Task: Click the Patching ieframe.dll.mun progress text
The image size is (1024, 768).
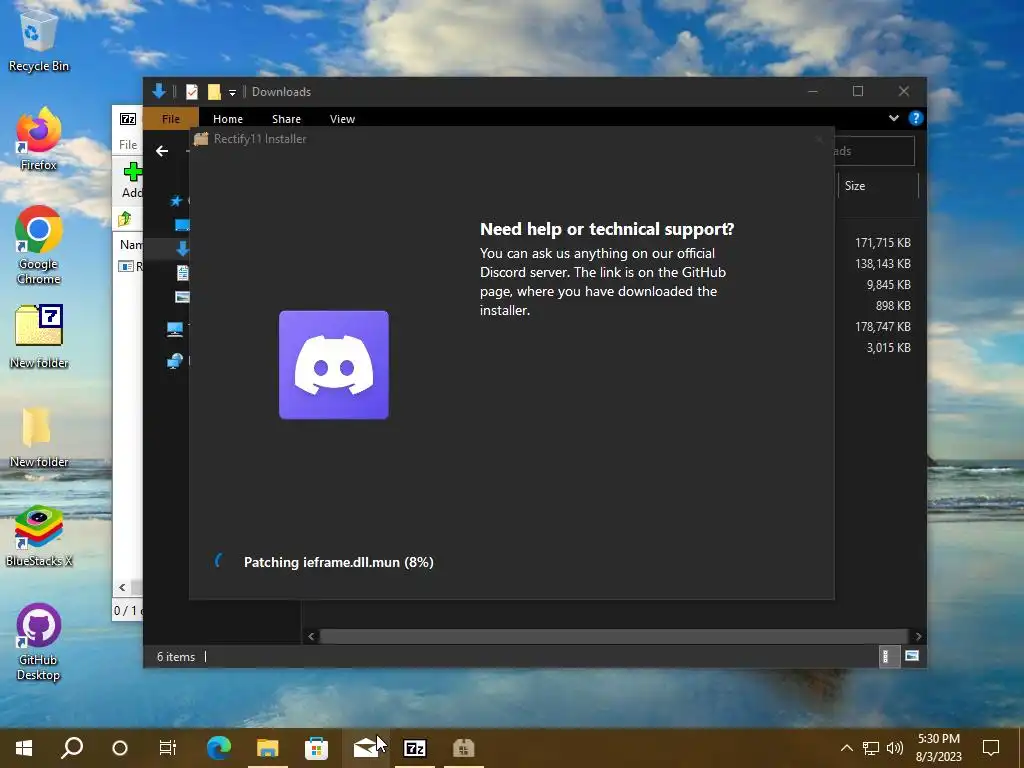Action: 338,562
